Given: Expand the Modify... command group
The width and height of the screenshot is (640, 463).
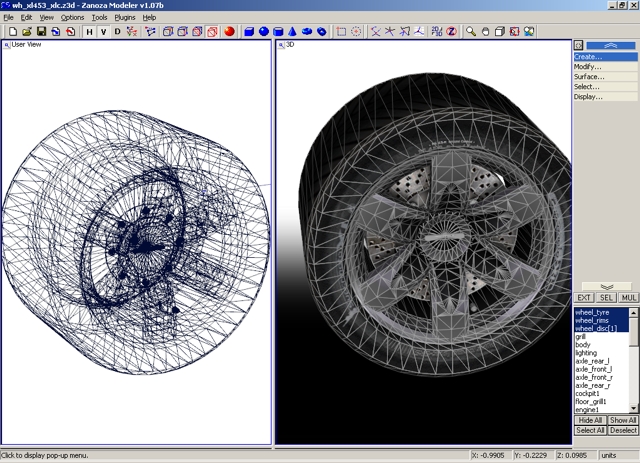Looking at the screenshot, I should click(x=588, y=66).
